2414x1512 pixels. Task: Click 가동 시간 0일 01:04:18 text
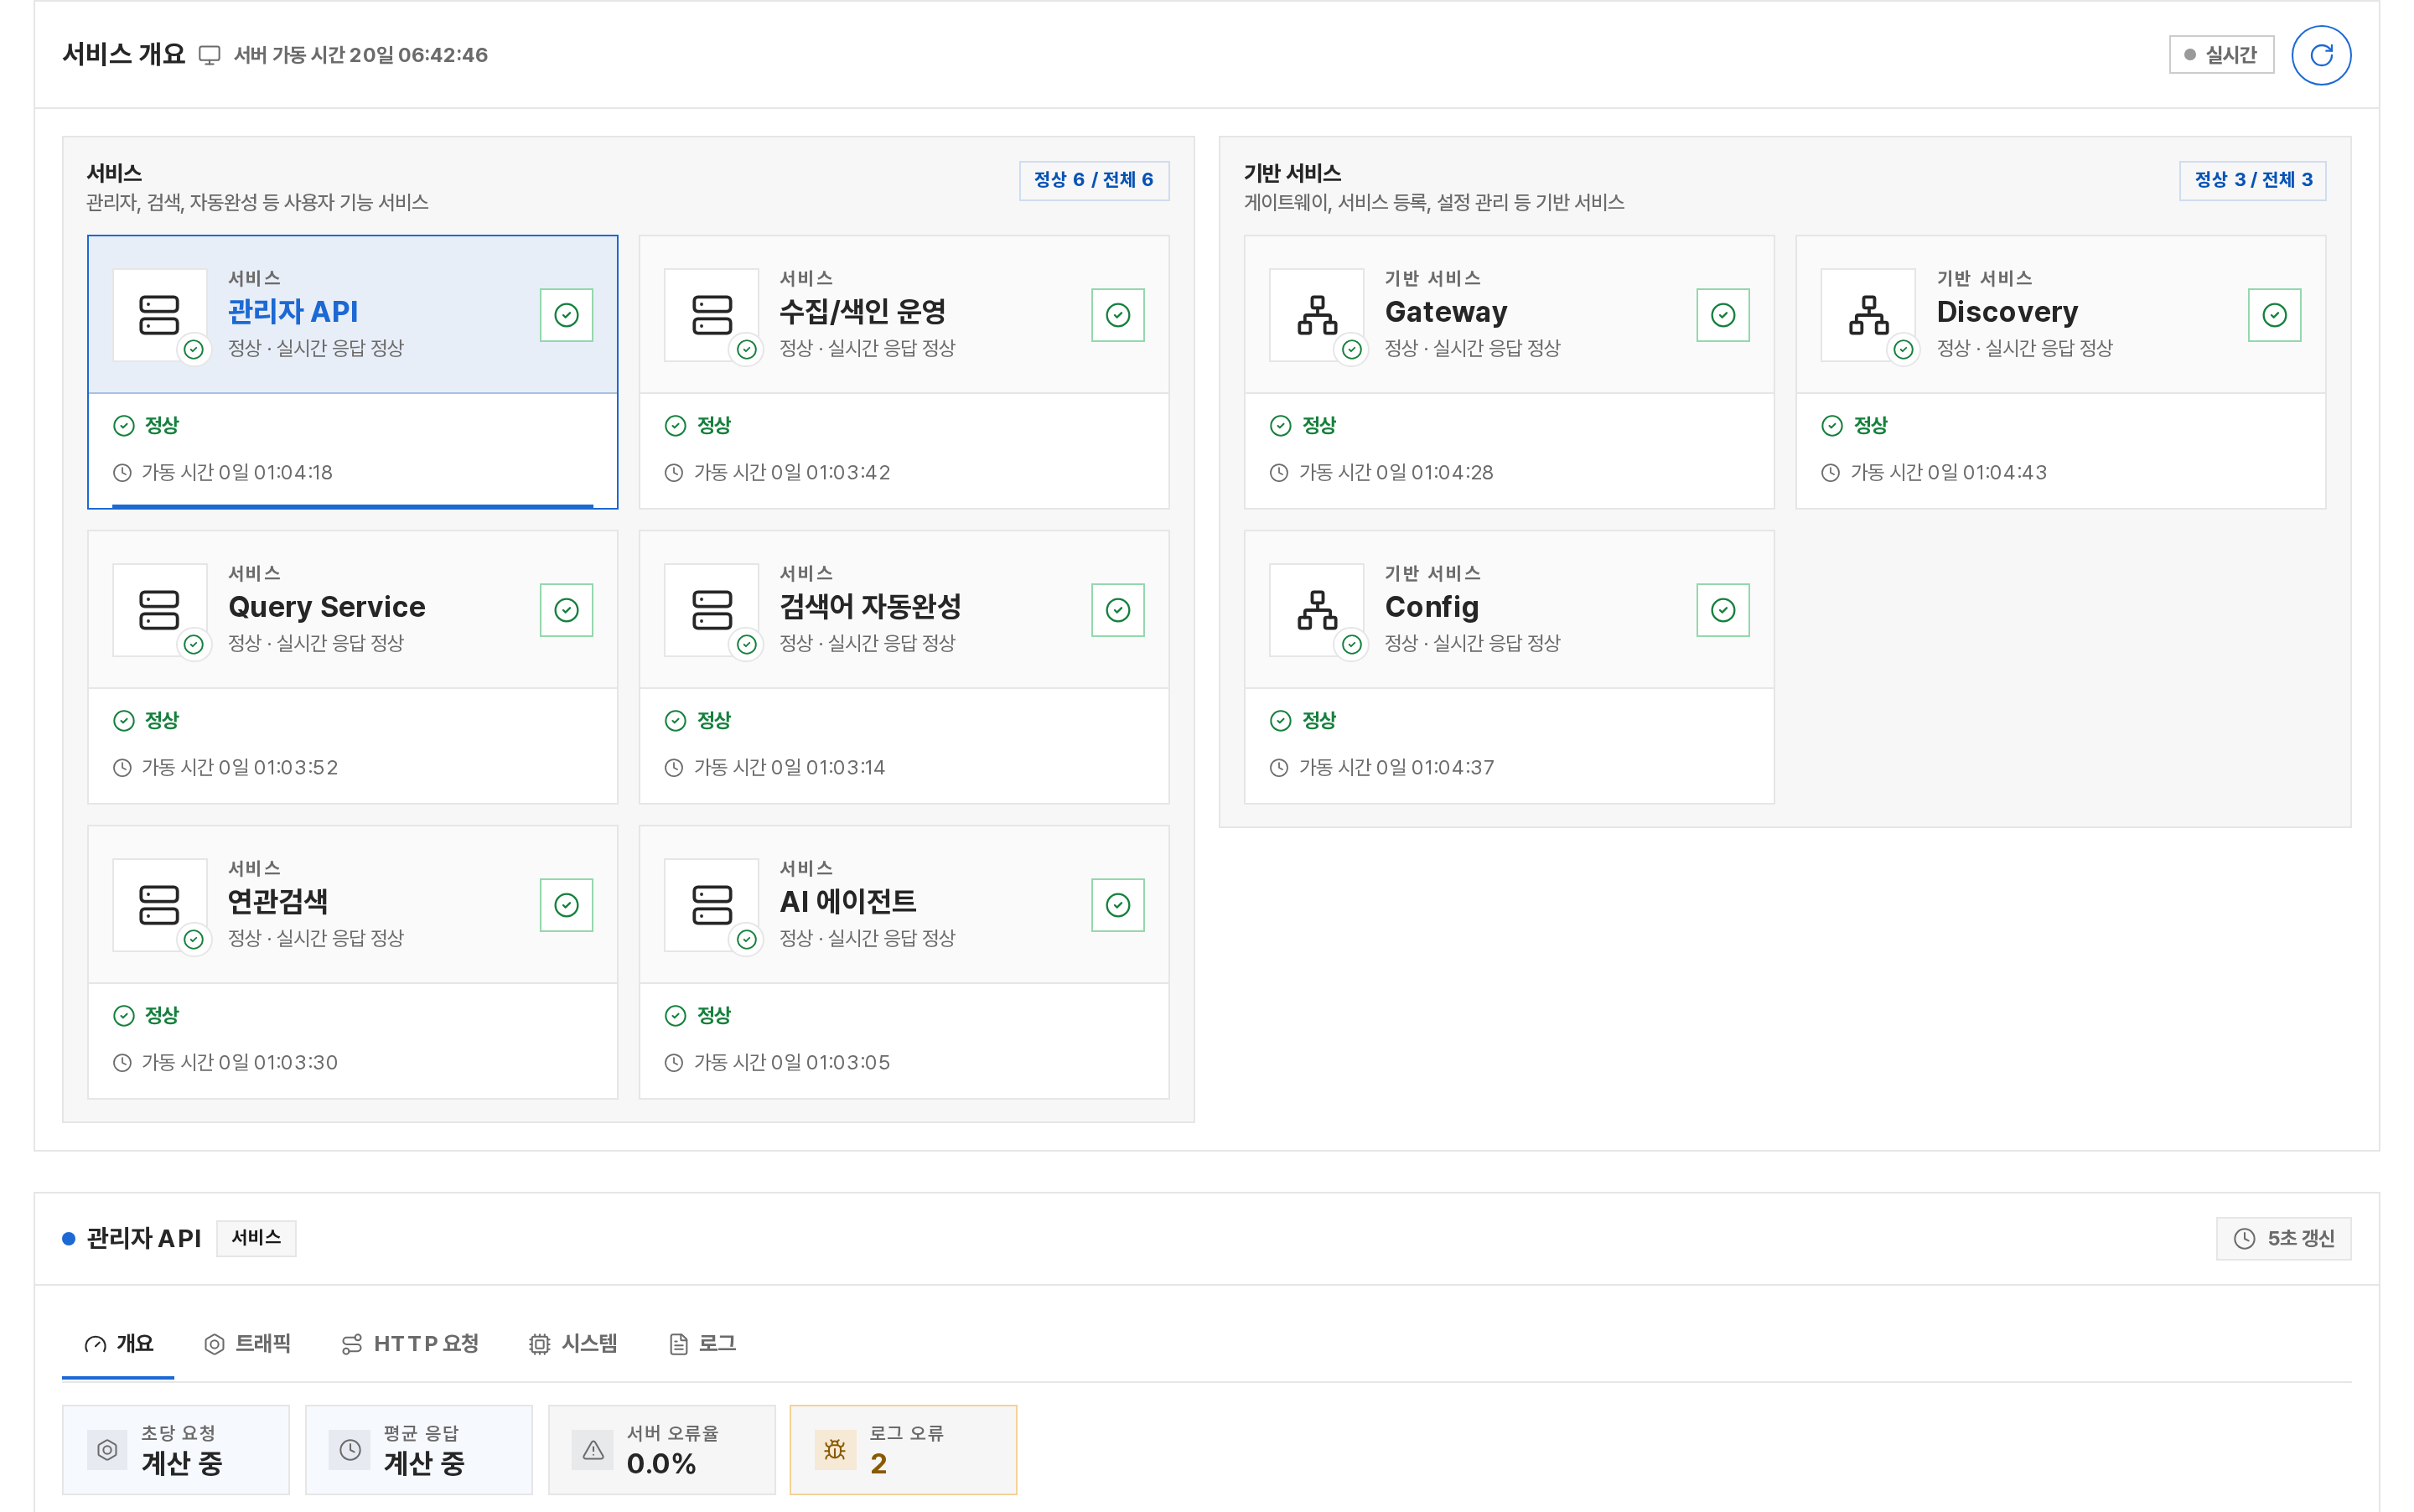237,473
